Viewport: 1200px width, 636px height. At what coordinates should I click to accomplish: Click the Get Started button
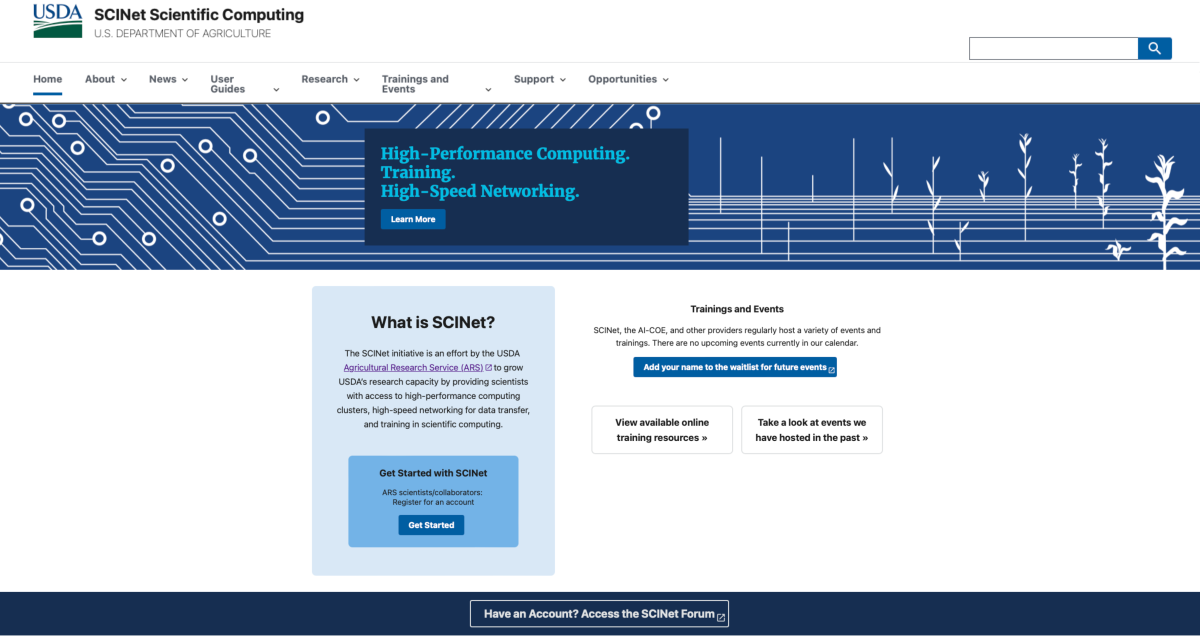[x=431, y=524]
